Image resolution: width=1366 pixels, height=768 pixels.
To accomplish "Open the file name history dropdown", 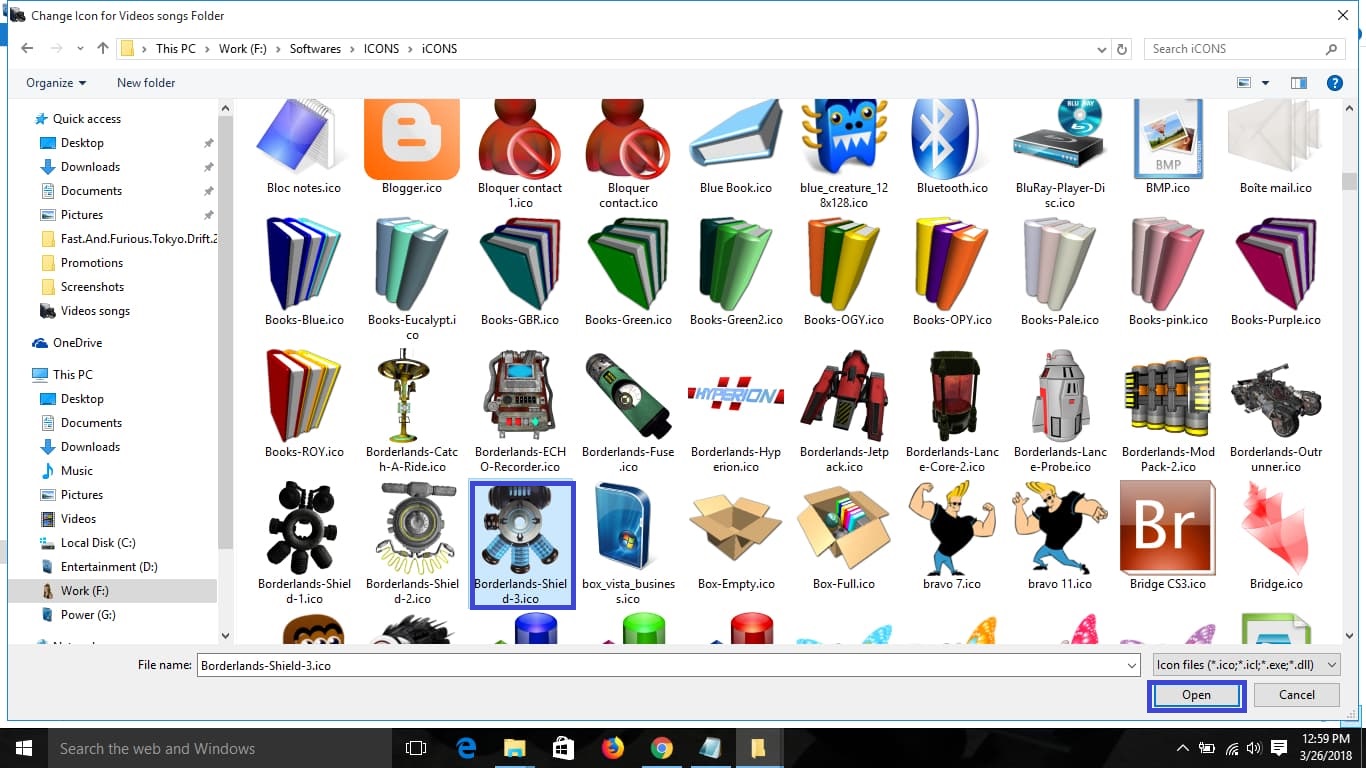I will pos(1131,664).
